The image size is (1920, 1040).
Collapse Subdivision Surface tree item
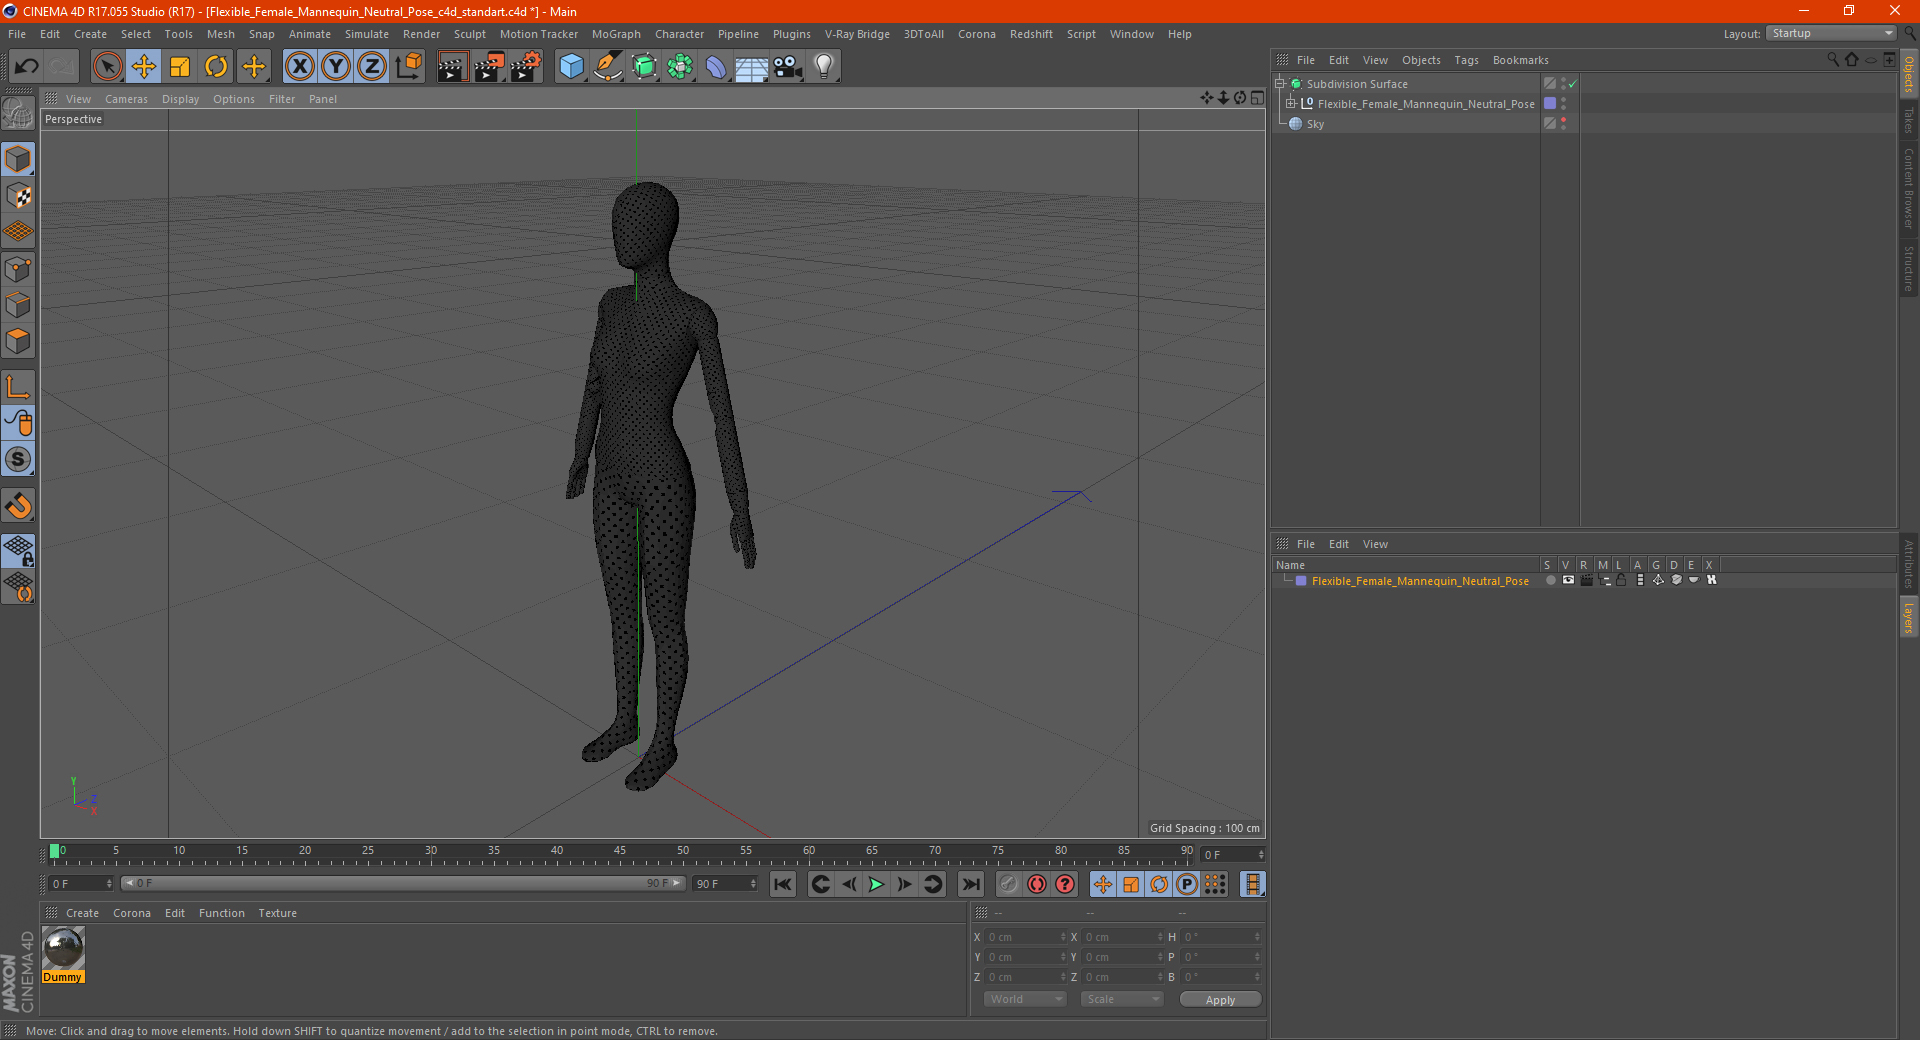(1280, 84)
